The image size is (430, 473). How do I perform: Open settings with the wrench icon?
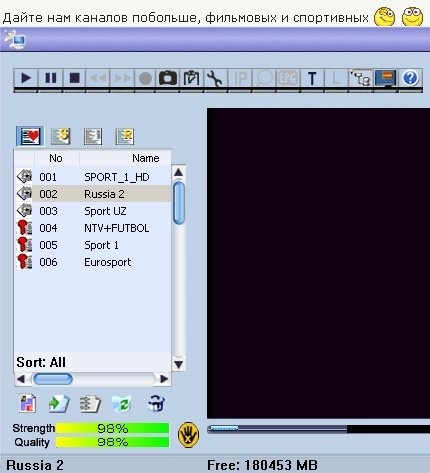click(x=215, y=78)
